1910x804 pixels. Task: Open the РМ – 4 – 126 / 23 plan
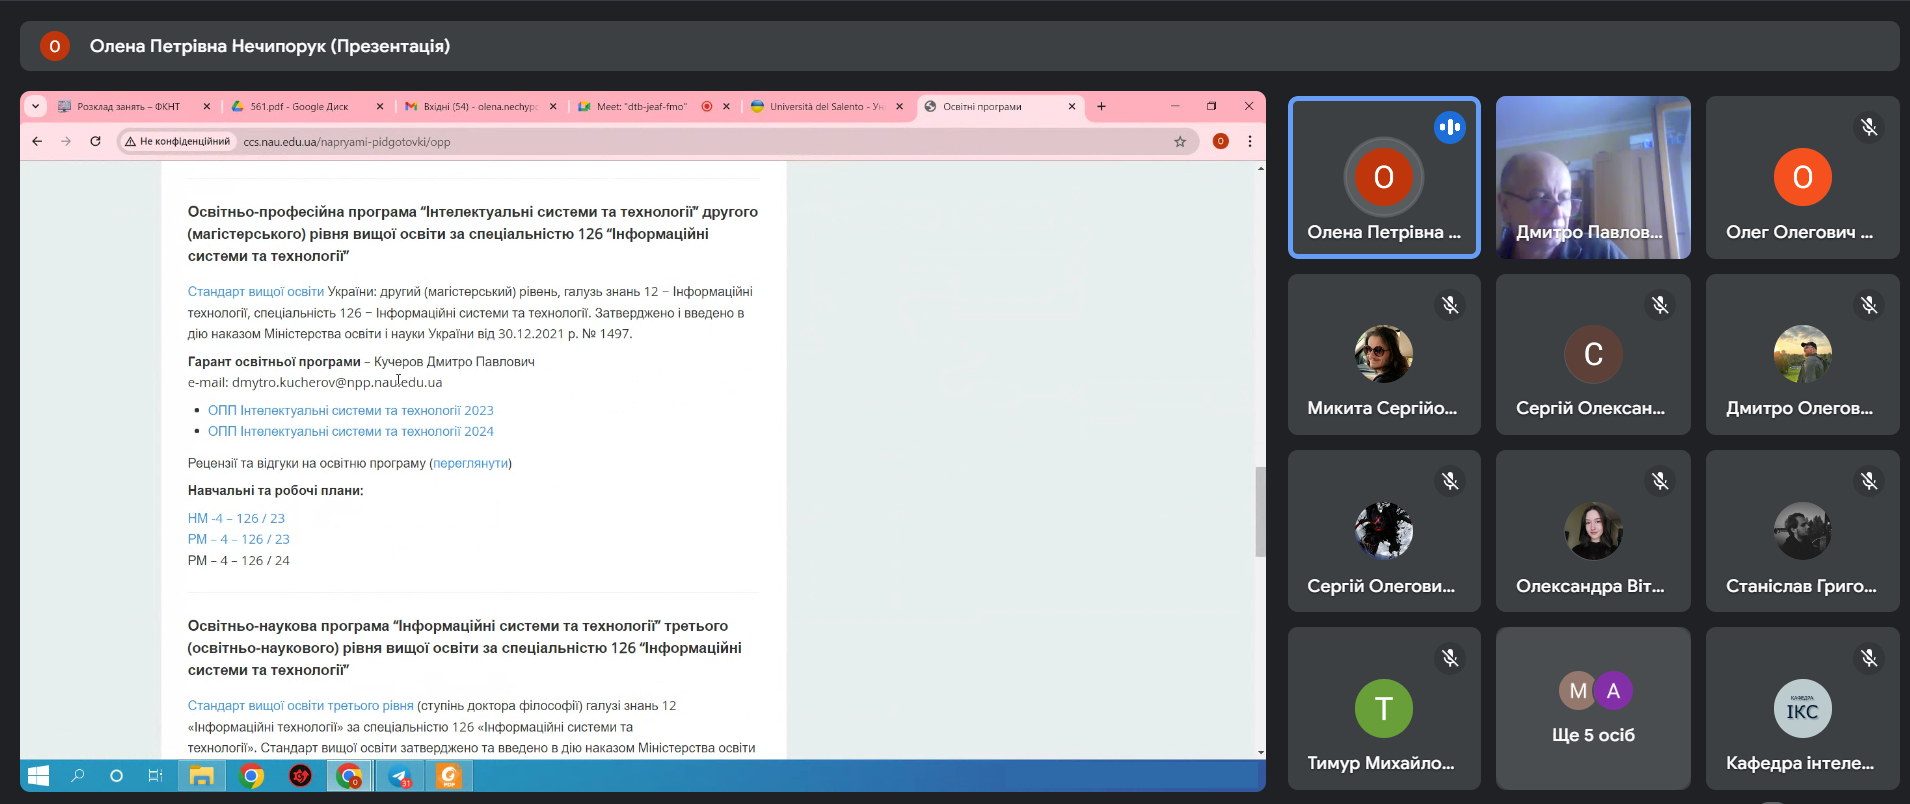pos(239,539)
